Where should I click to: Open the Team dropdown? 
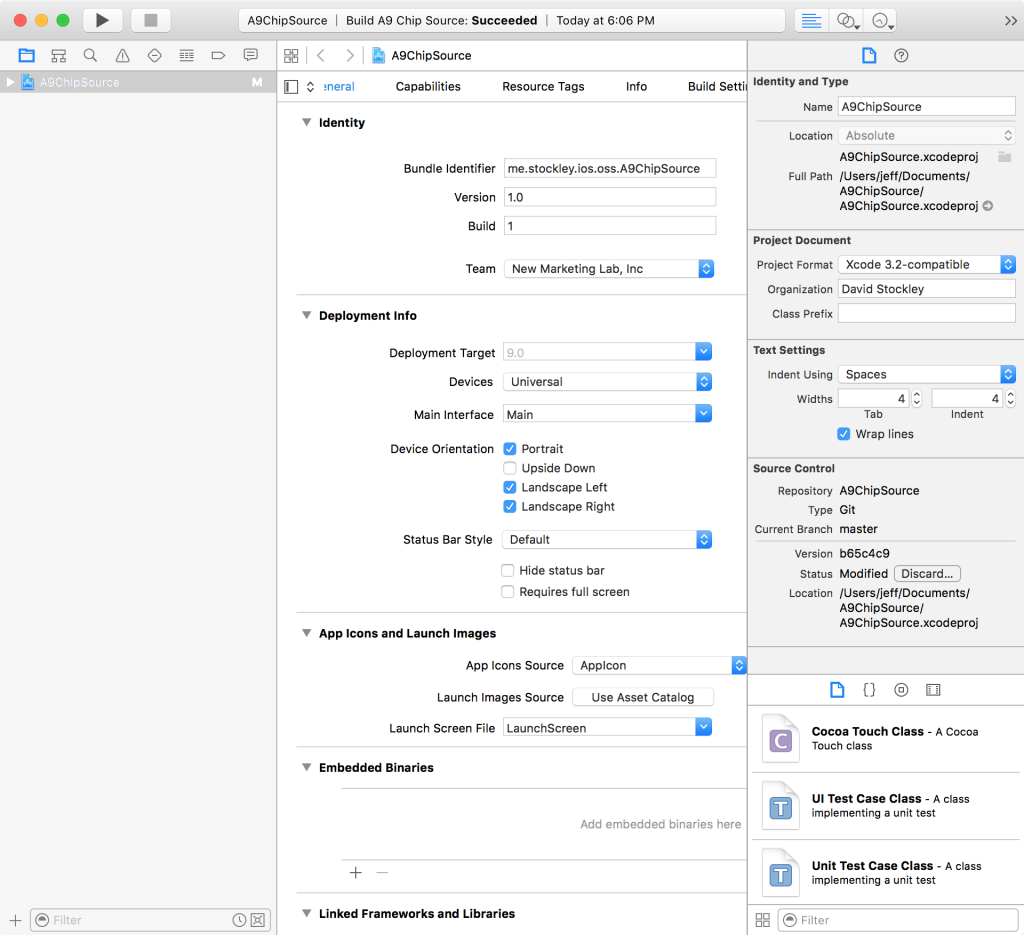(x=609, y=269)
